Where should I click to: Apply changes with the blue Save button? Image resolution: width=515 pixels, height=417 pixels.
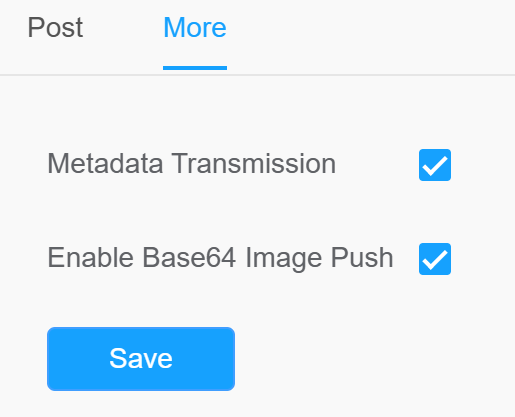(141, 359)
